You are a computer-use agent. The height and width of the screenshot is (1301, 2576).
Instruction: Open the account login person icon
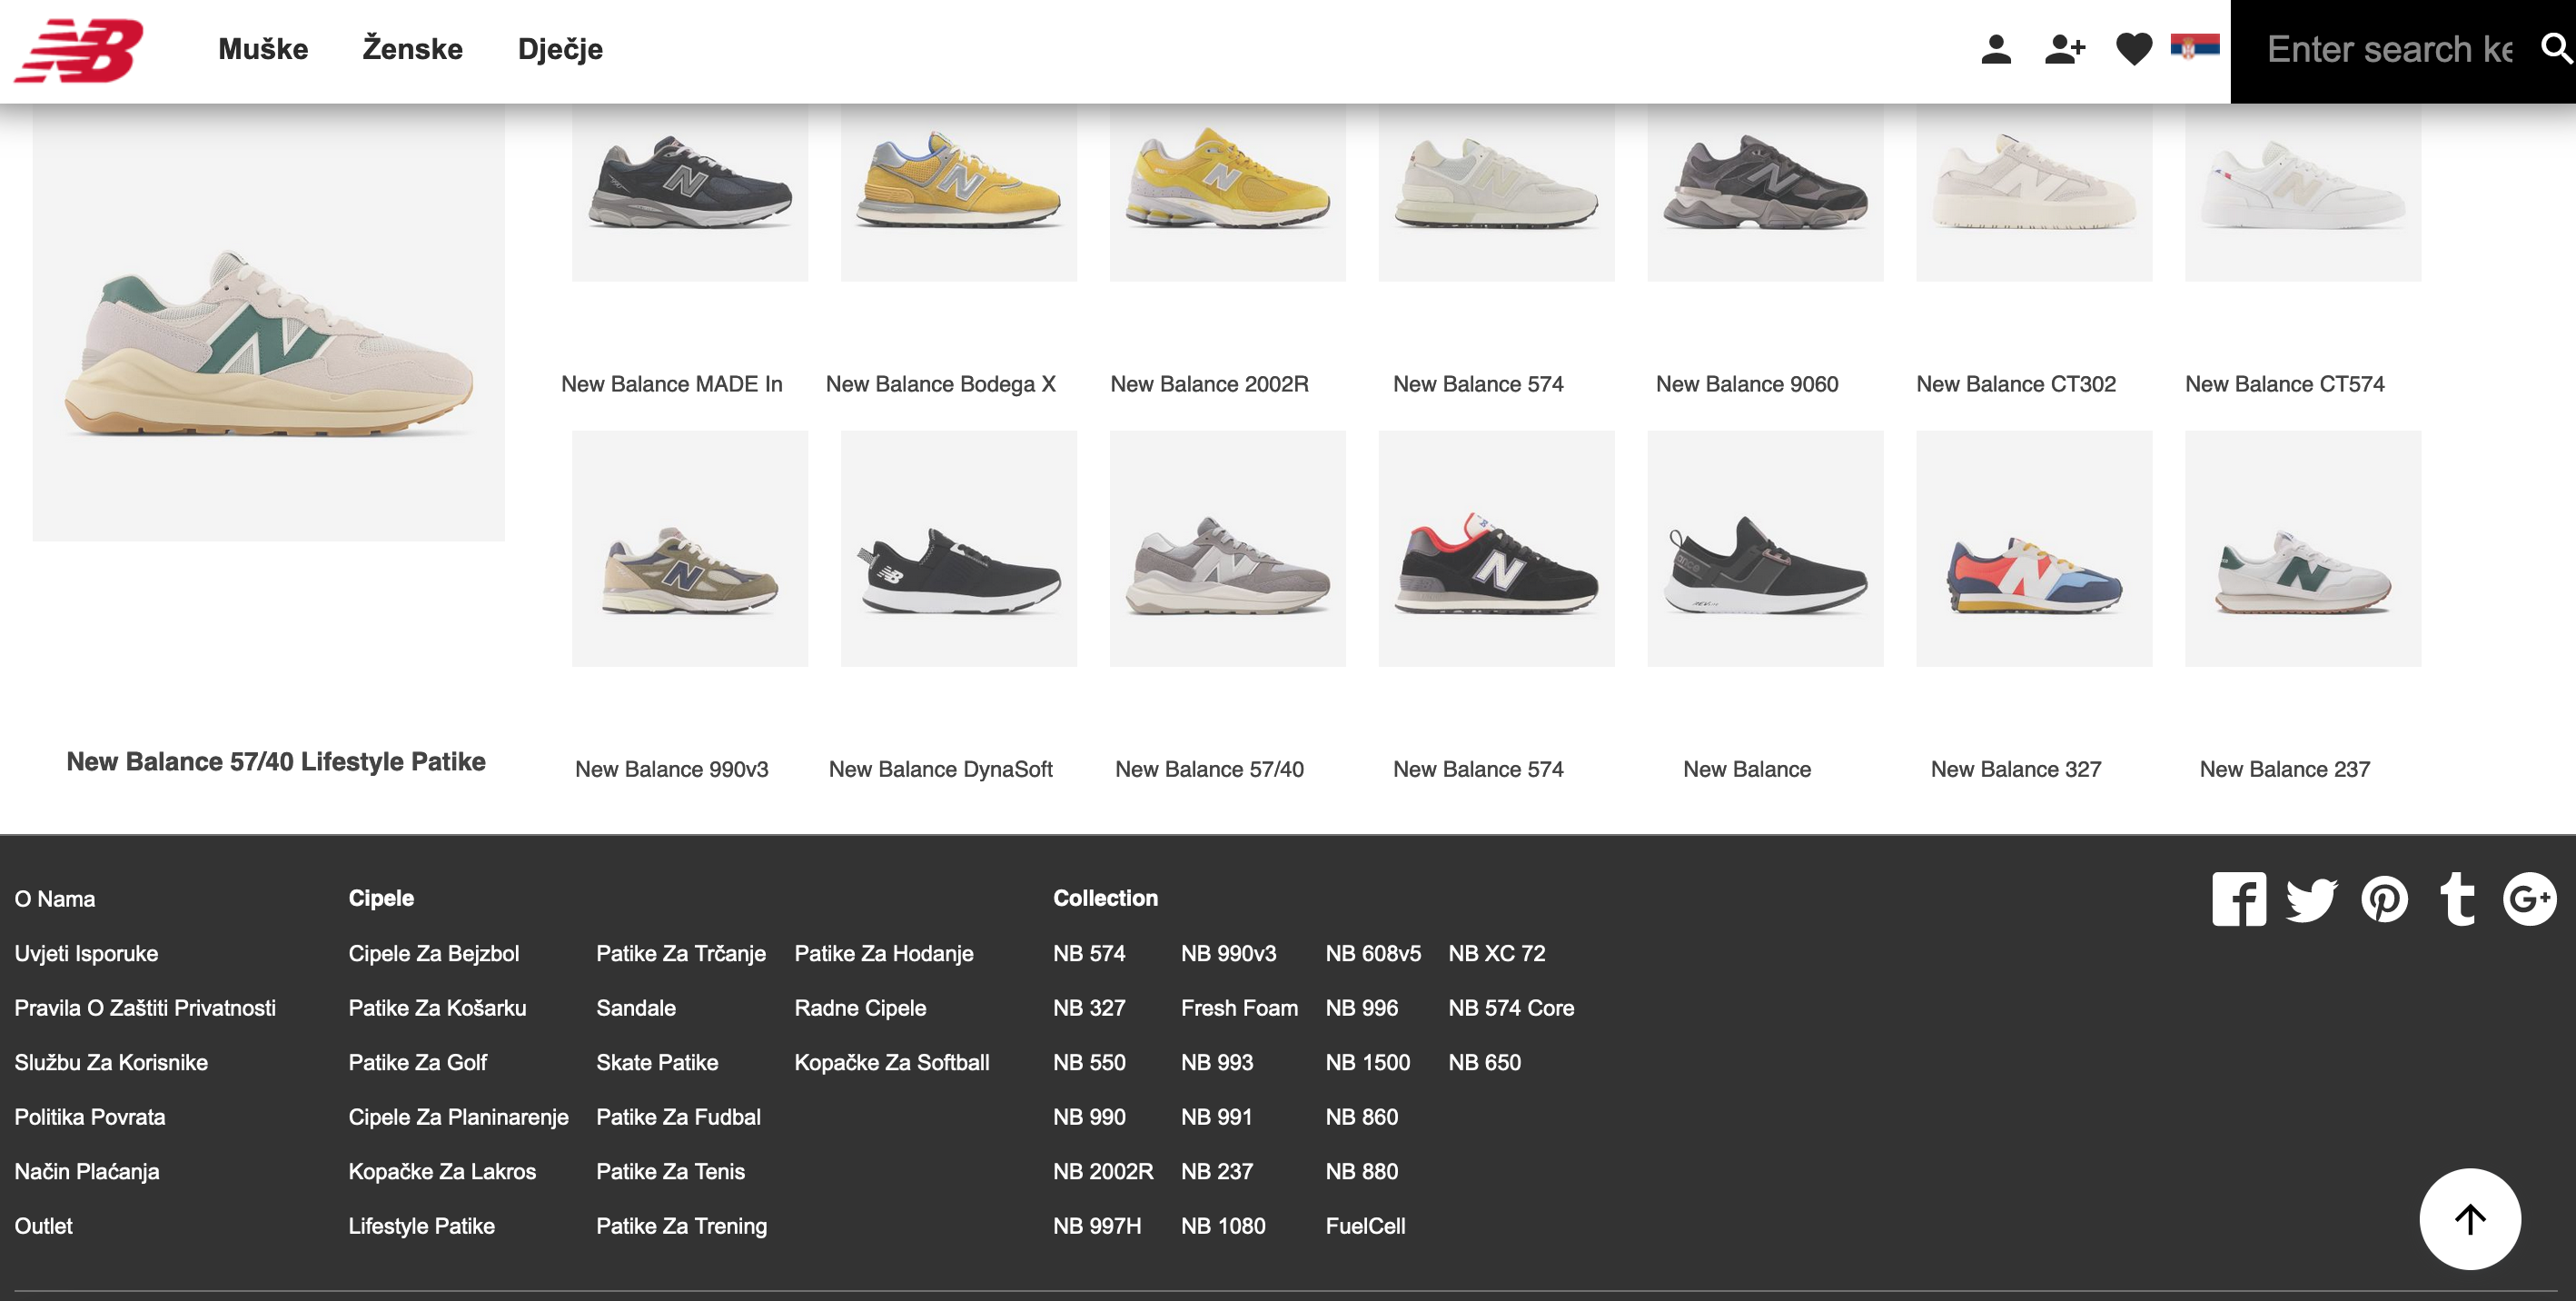(1995, 49)
